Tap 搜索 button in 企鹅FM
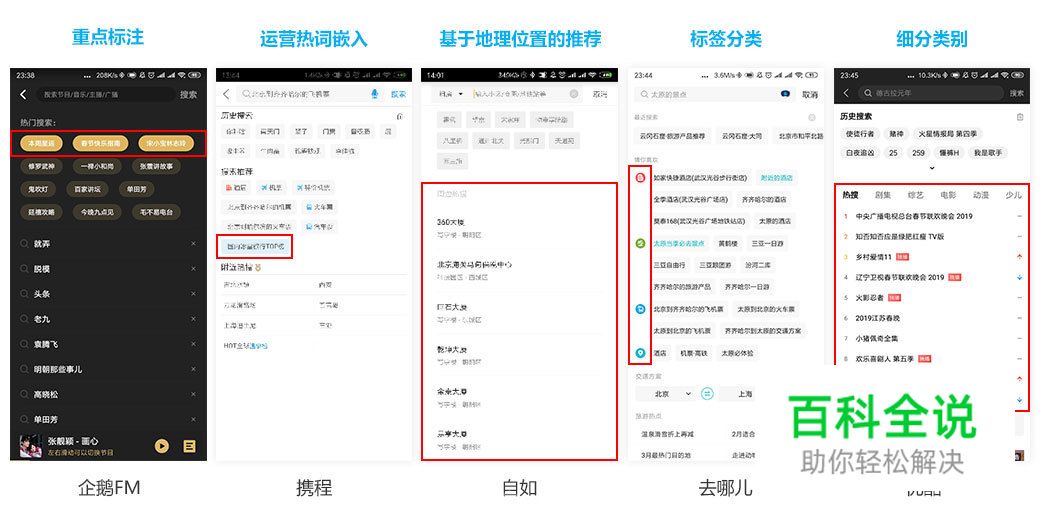Viewport: 1040px width, 516px height. (188, 95)
